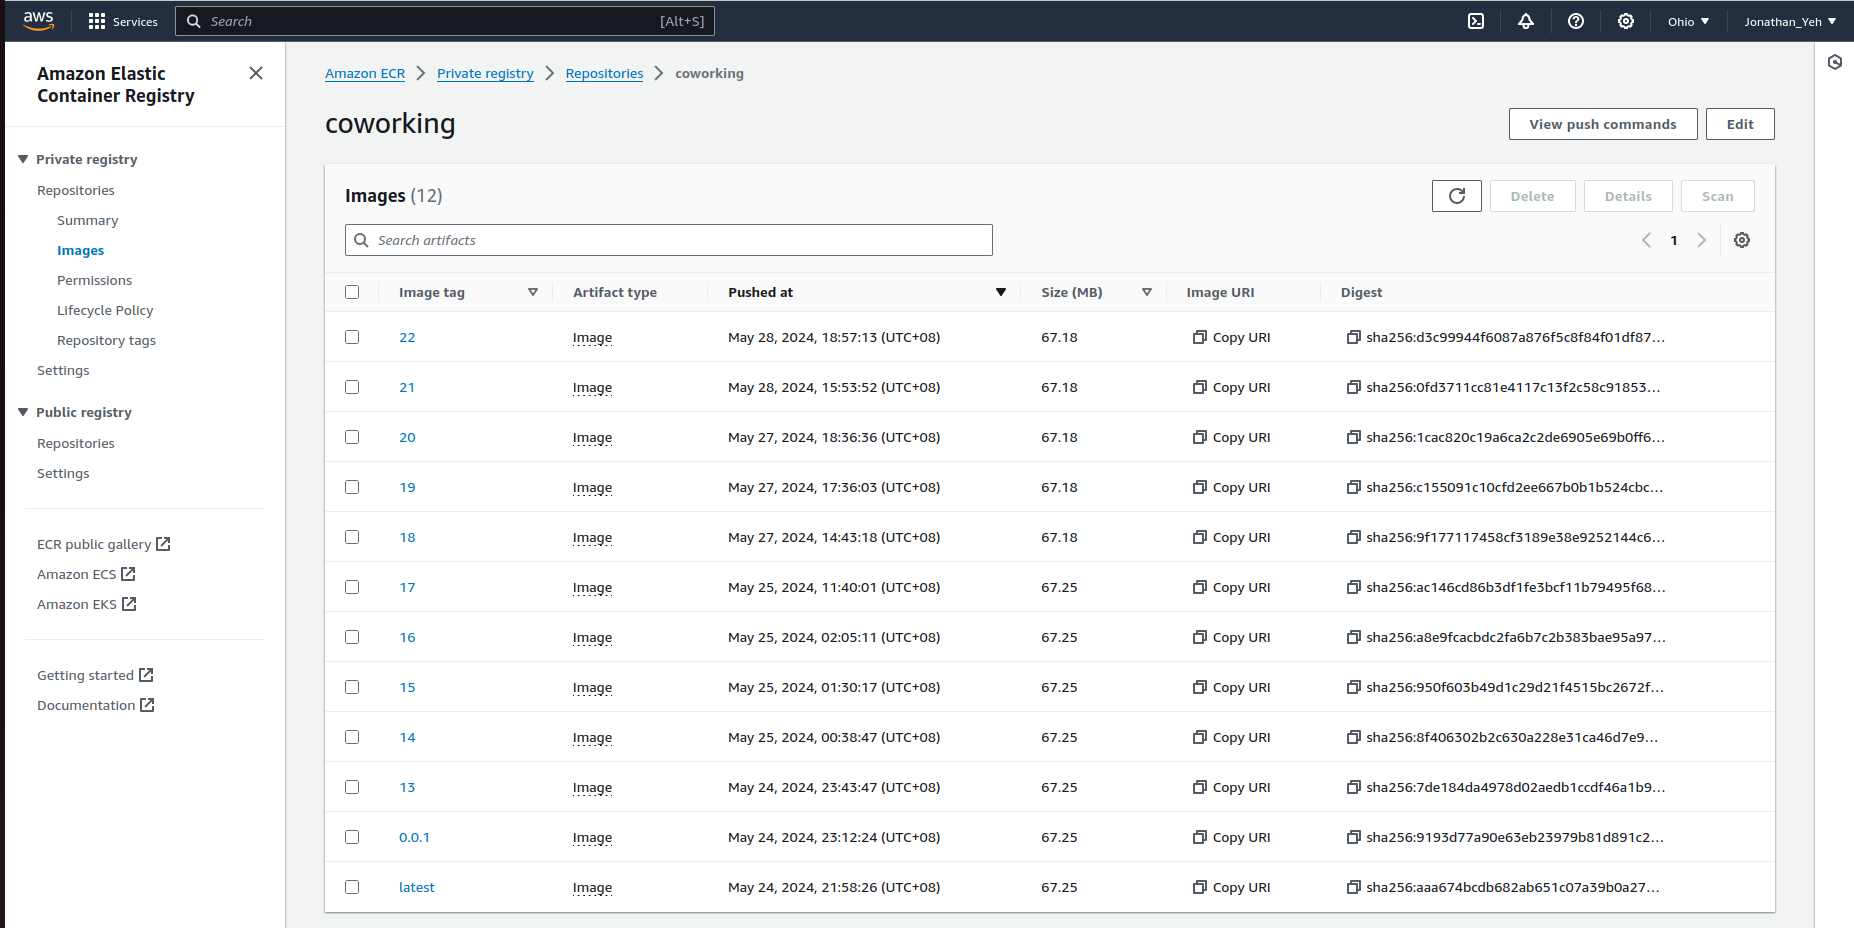This screenshot has height=928, width=1854.
Task: Open Repository tags in sidebar
Action: click(106, 340)
